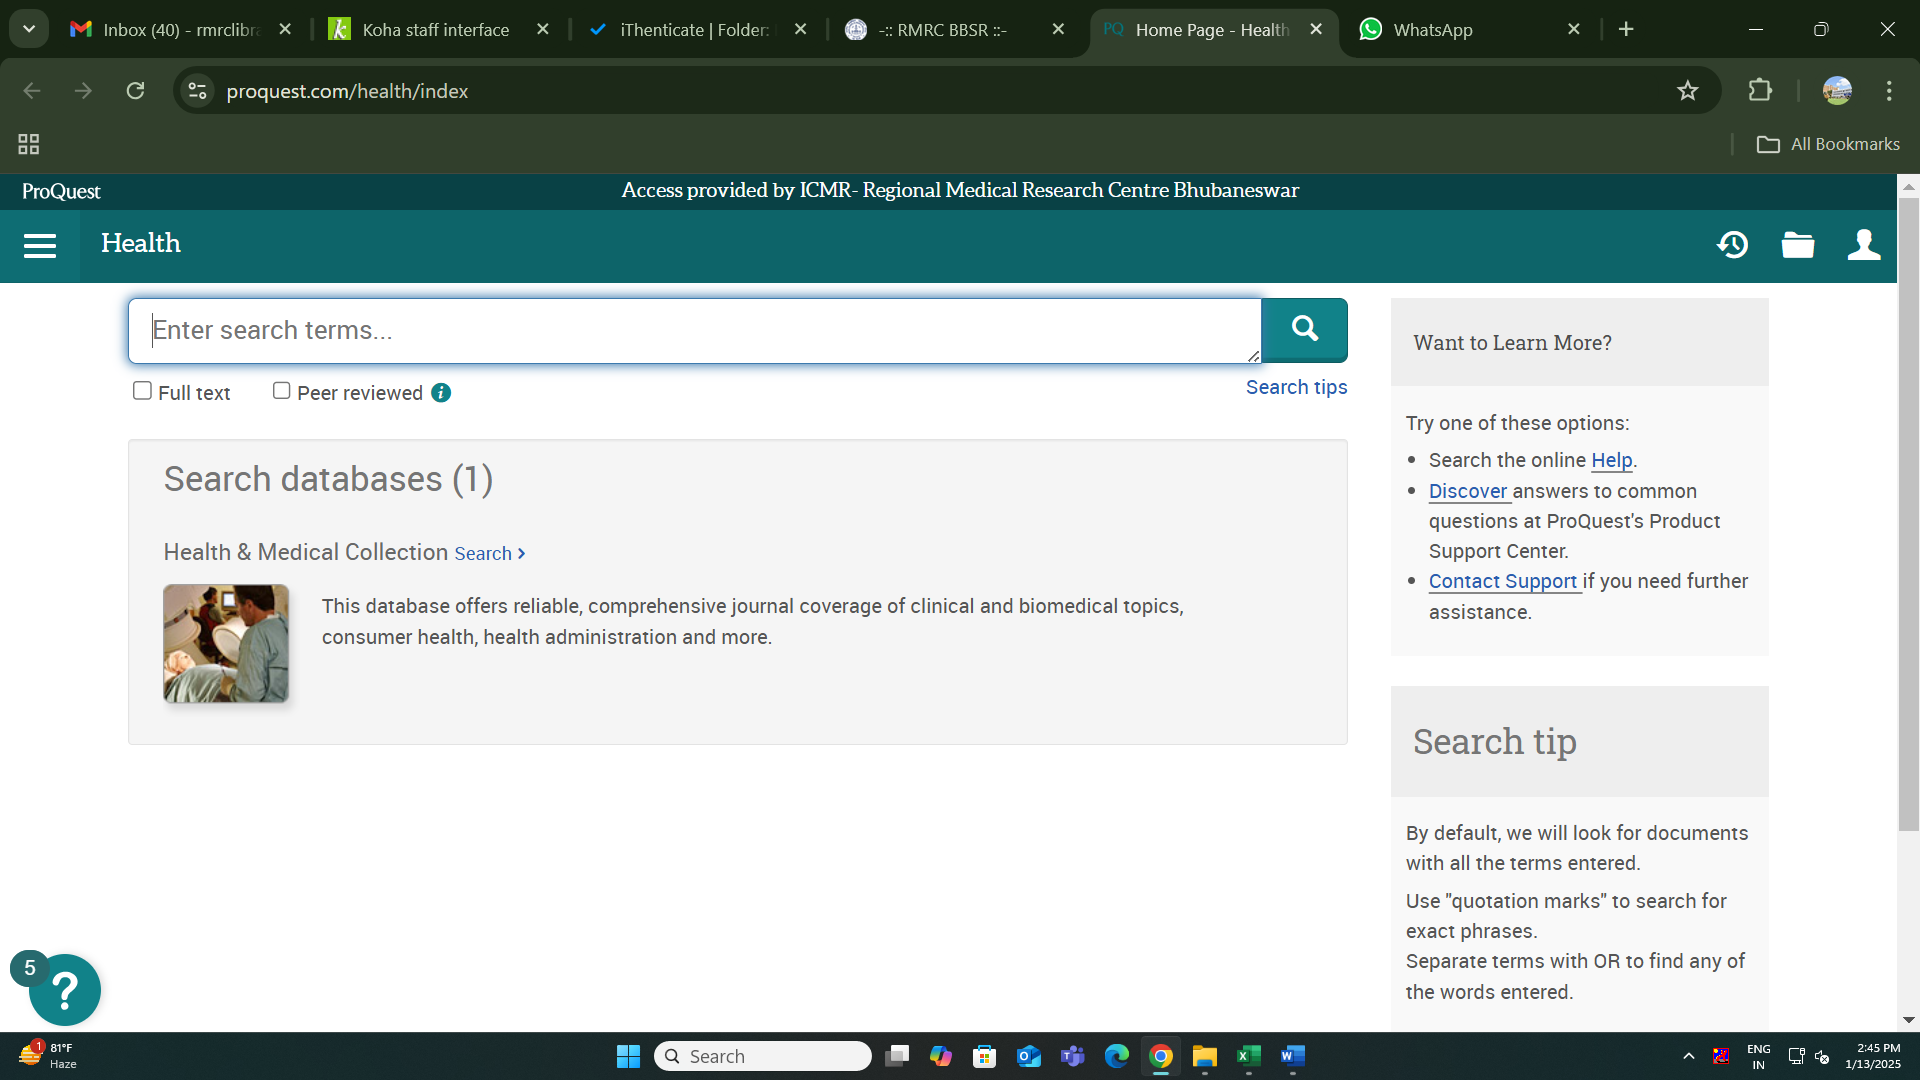
Task: Bookmark this page with star icon
Action: click(1688, 91)
